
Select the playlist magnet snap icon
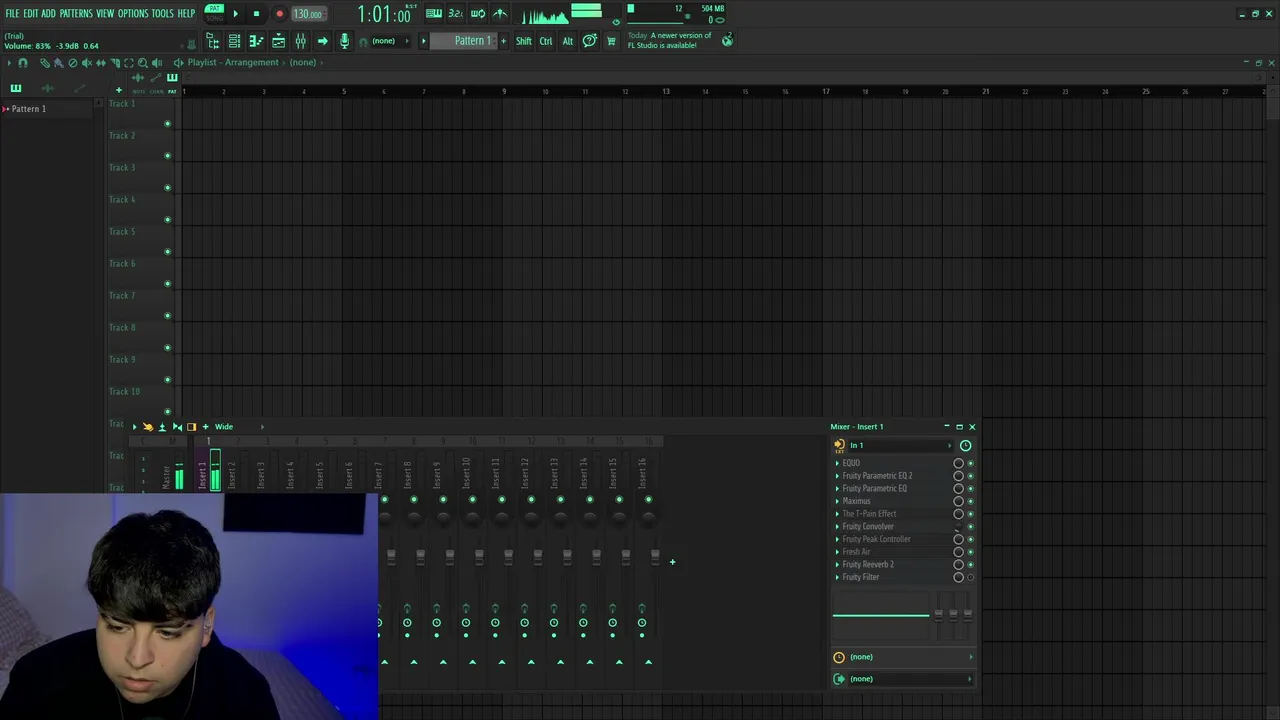[23, 62]
